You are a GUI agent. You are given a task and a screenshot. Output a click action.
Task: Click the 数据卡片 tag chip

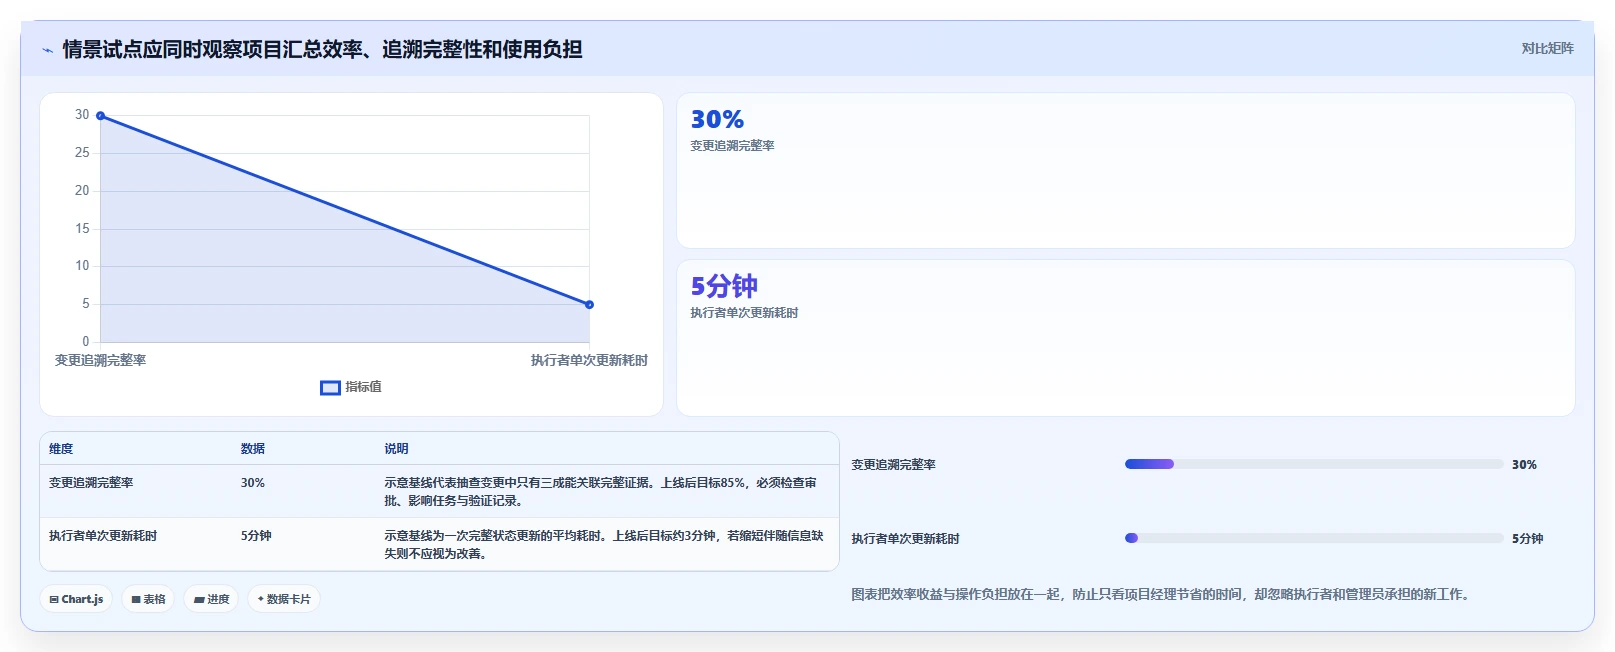pos(284,599)
